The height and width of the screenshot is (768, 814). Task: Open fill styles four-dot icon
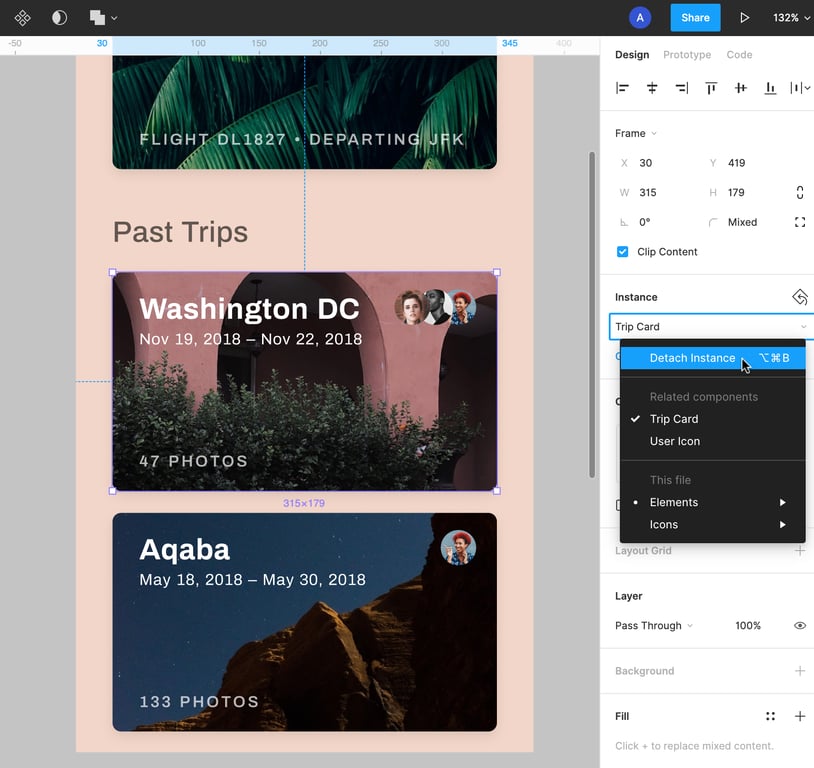pos(770,716)
